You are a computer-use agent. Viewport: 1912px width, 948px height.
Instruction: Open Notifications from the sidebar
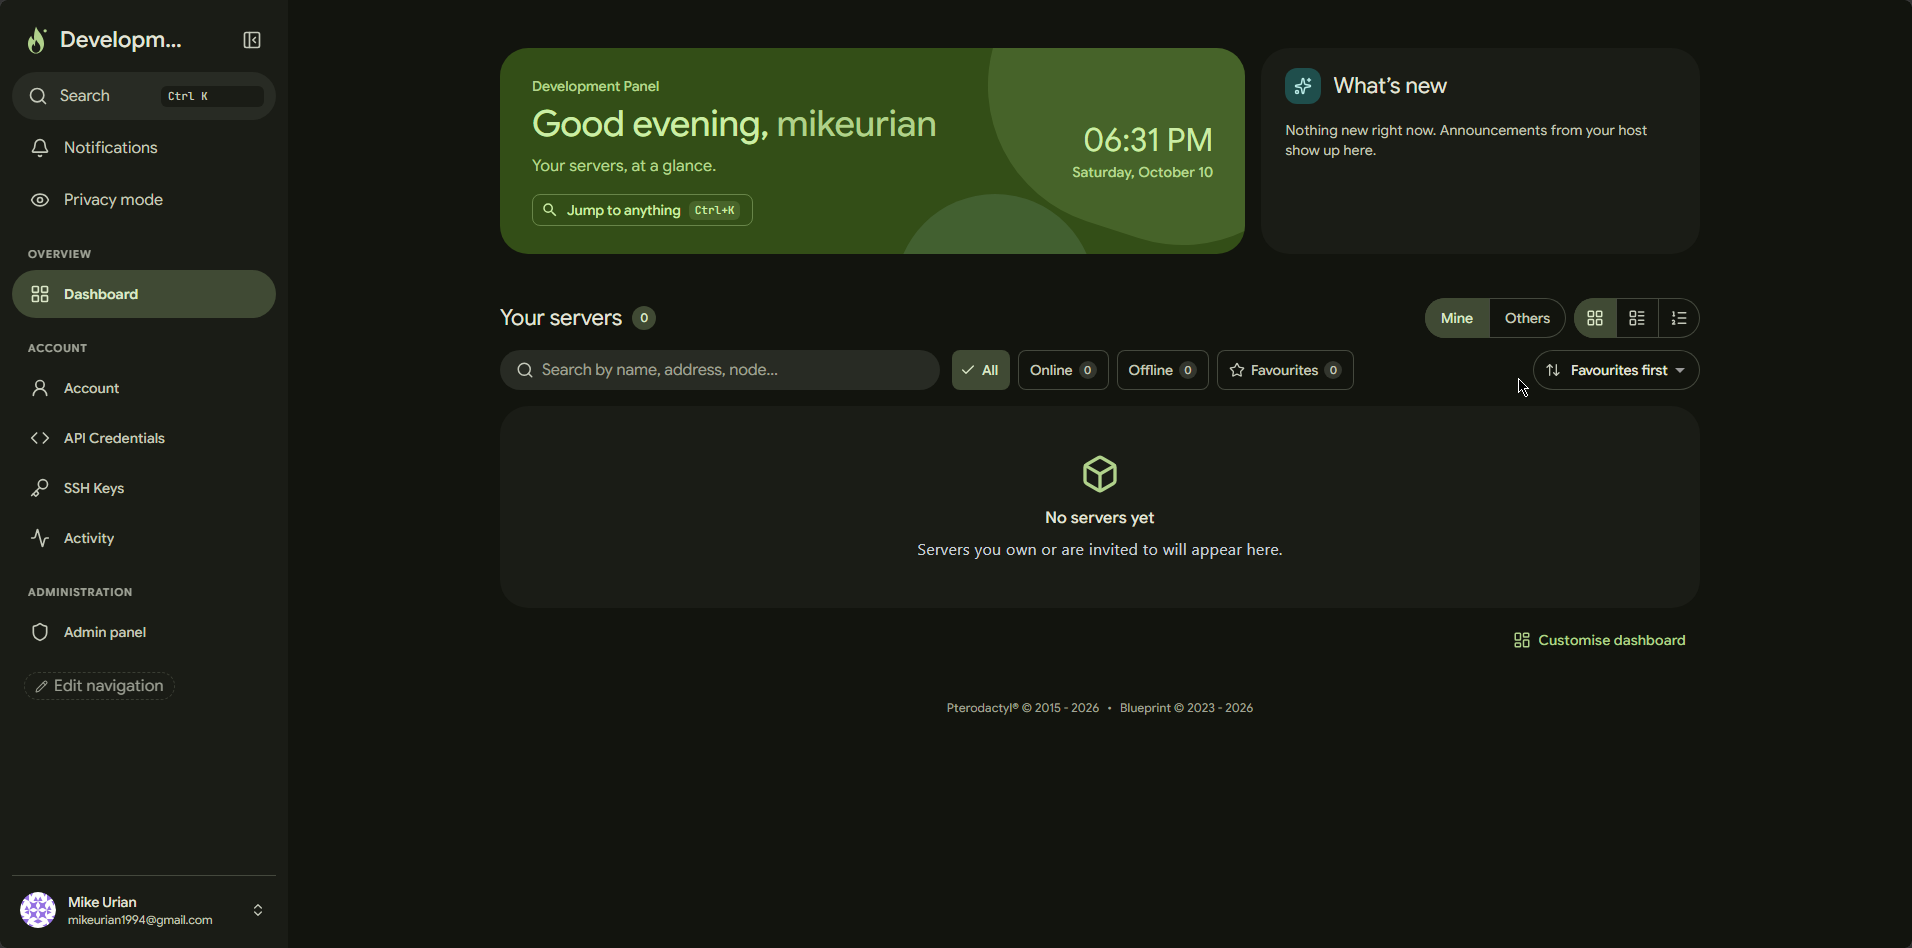point(144,148)
